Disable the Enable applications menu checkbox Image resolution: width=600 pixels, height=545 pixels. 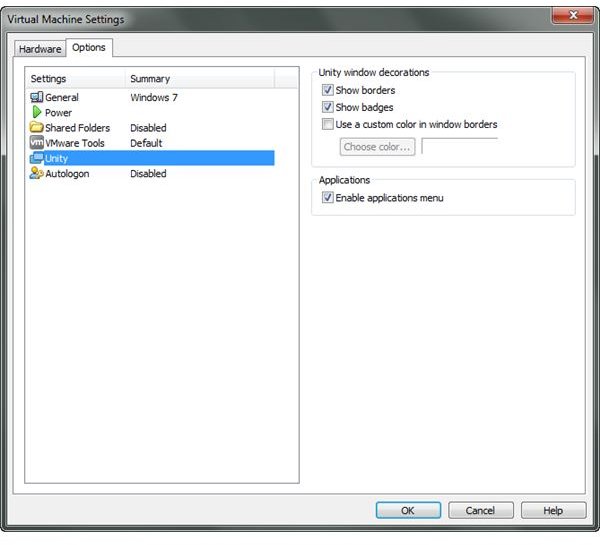tap(328, 197)
